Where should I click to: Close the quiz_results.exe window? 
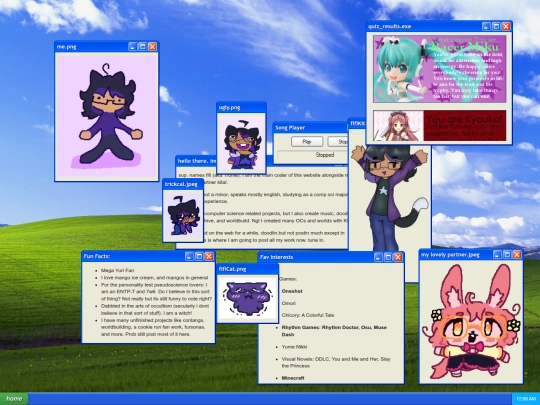click(x=506, y=26)
